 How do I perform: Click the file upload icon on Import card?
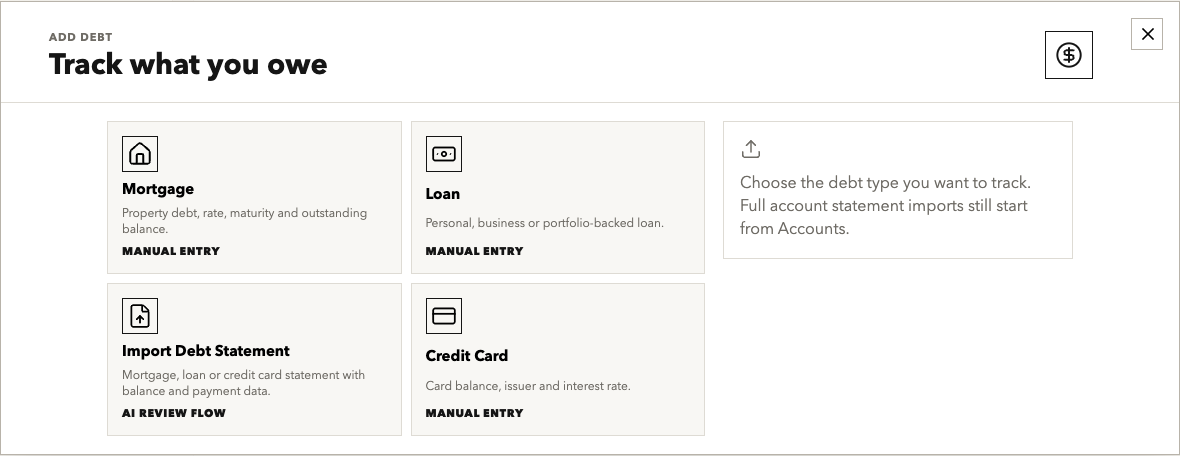pos(140,315)
